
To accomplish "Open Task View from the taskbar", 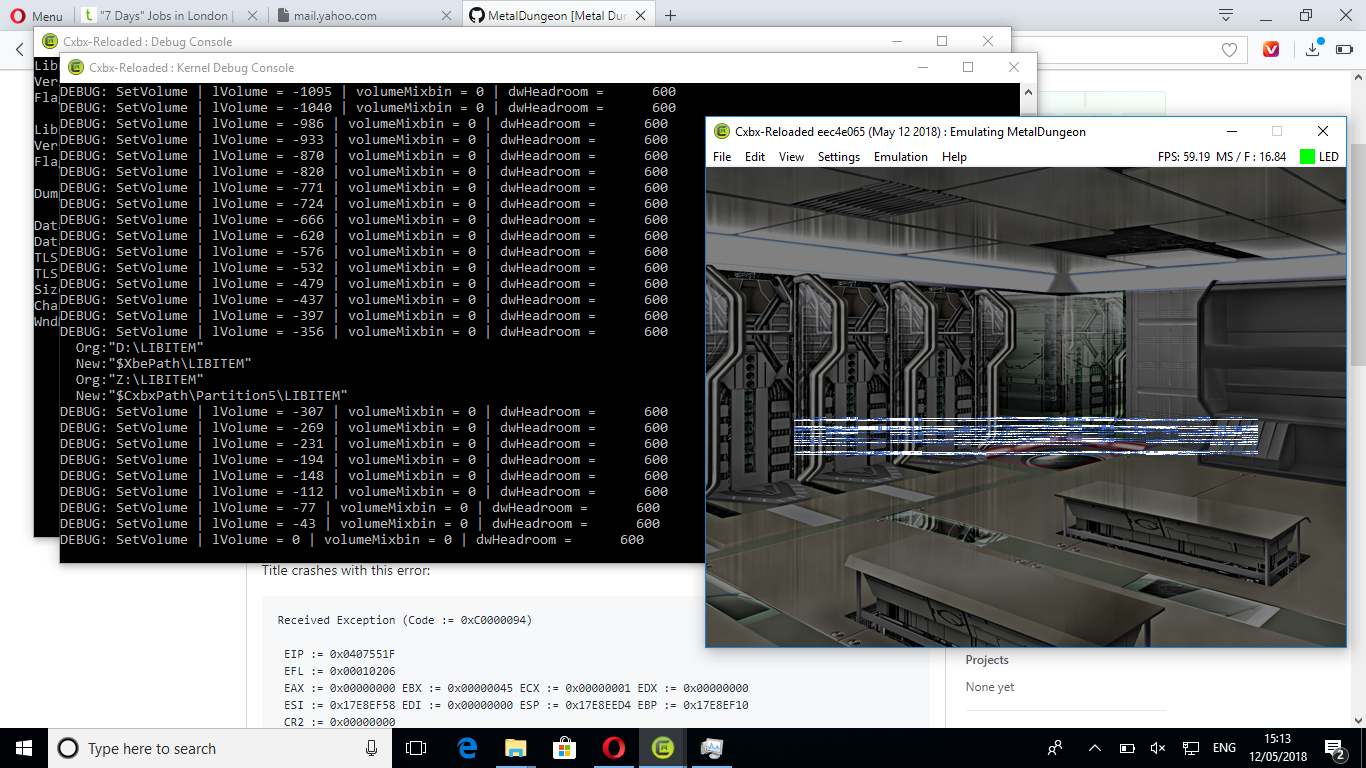I will tap(416, 748).
